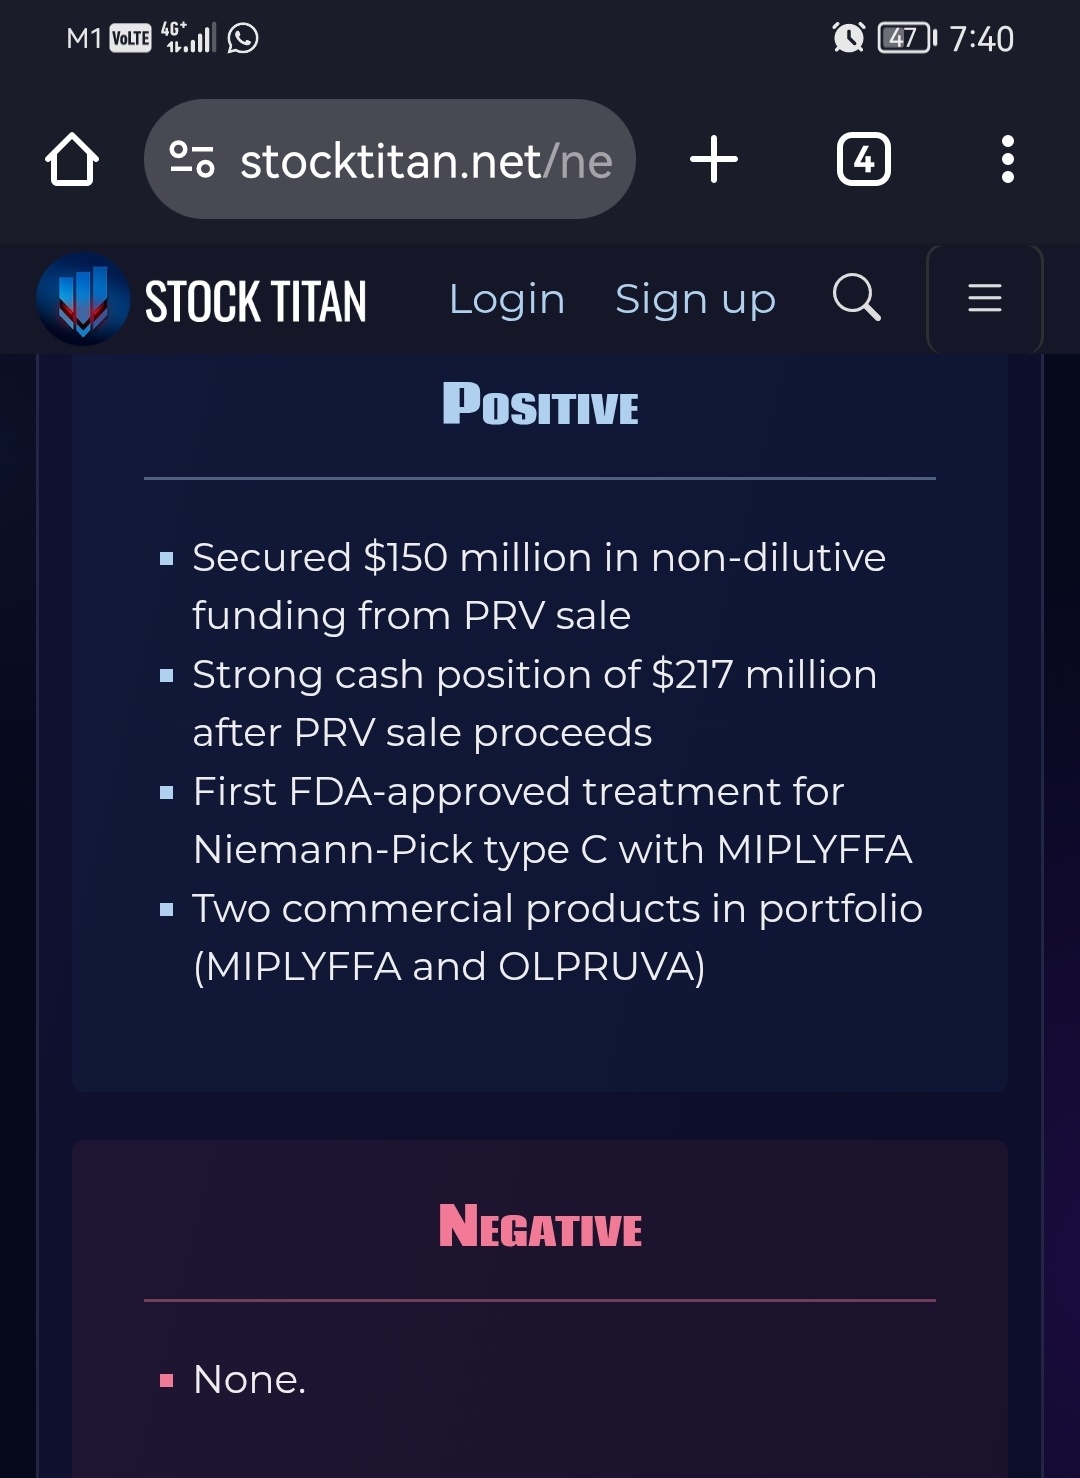Open a new tab with plus icon
The height and width of the screenshot is (1478, 1080).
(x=714, y=159)
